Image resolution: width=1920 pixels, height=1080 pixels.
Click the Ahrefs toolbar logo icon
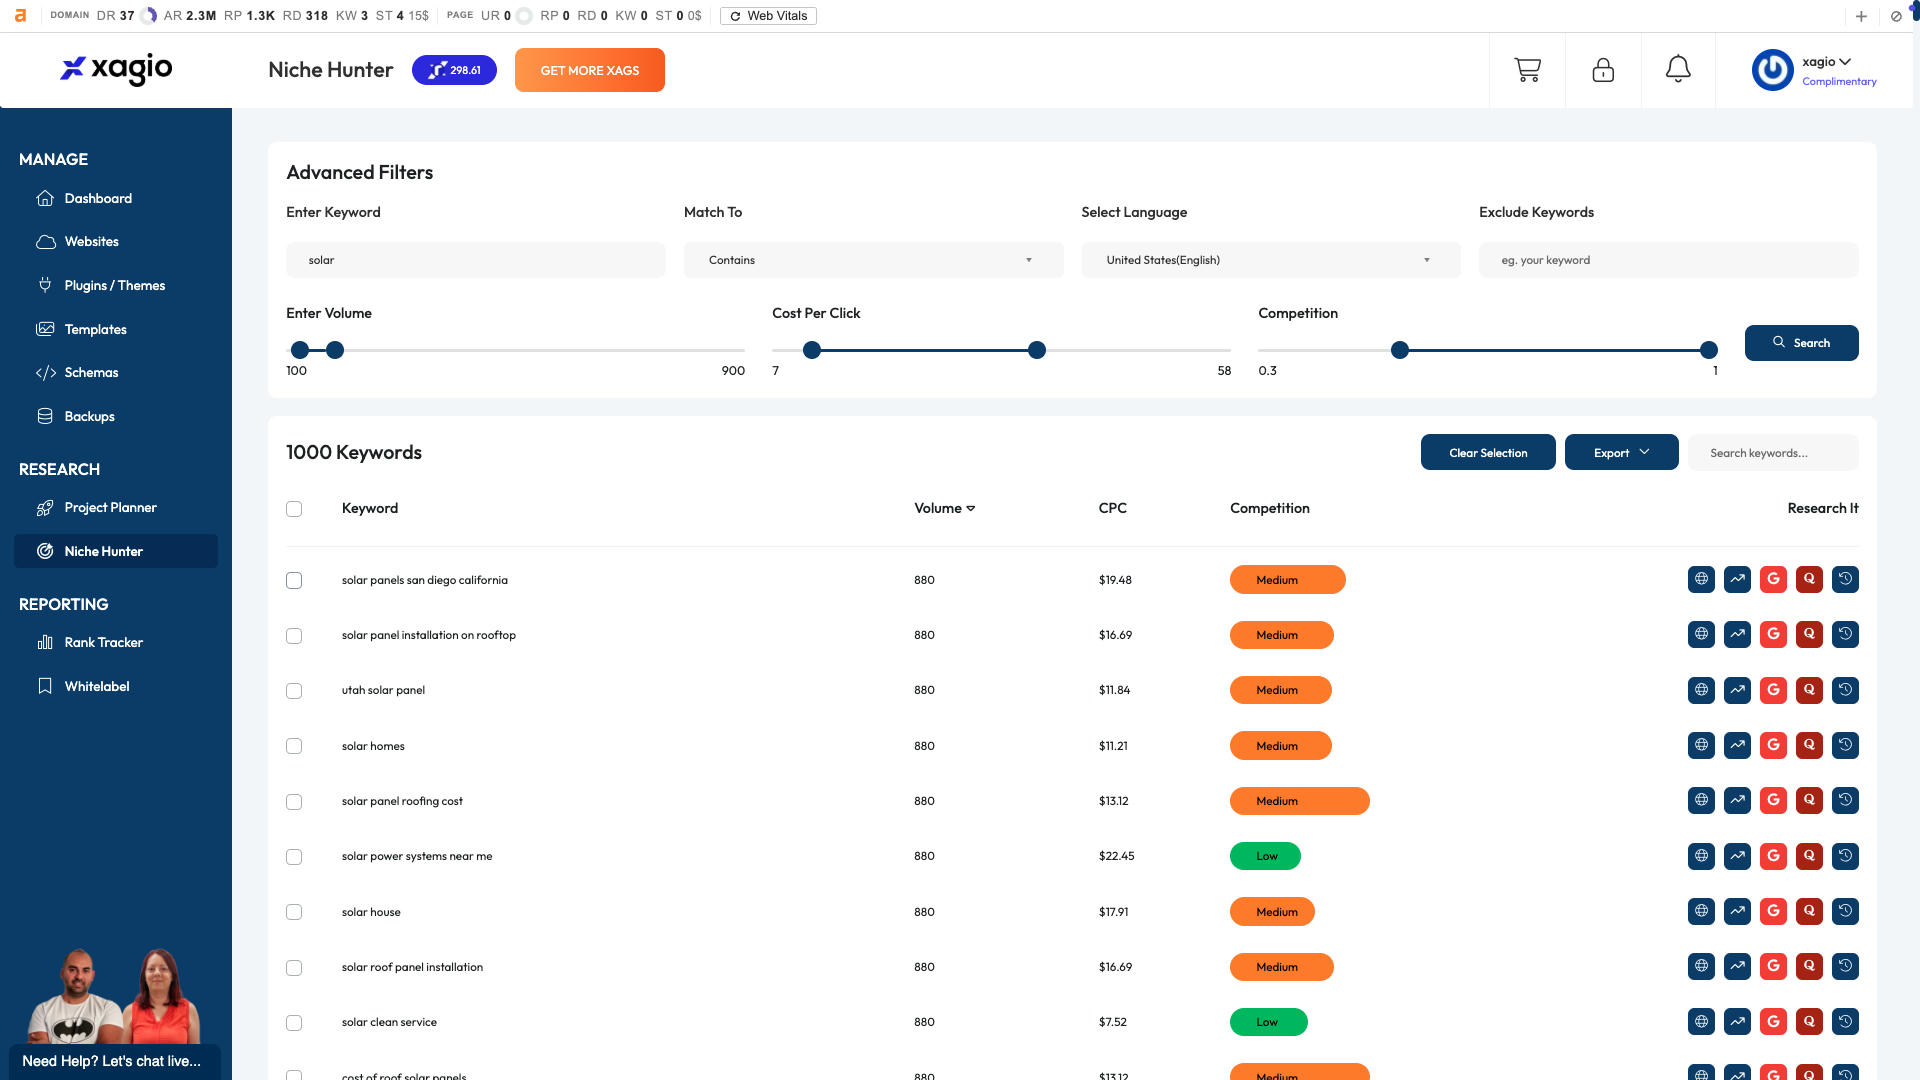20,15
